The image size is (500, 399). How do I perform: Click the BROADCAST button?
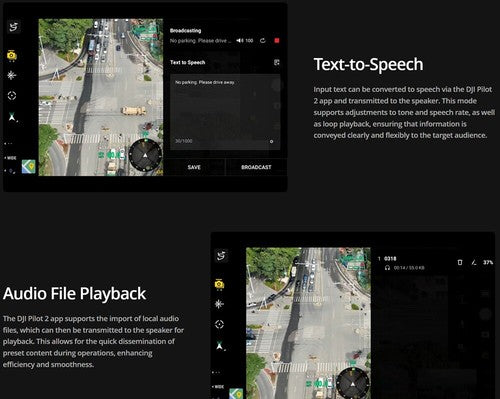pos(256,167)
